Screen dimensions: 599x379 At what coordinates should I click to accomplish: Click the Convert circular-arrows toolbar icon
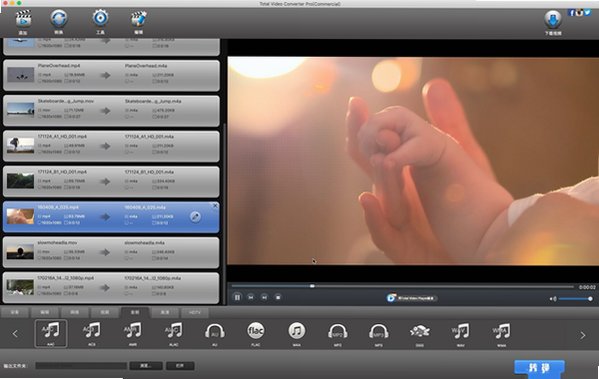point(58,18)
